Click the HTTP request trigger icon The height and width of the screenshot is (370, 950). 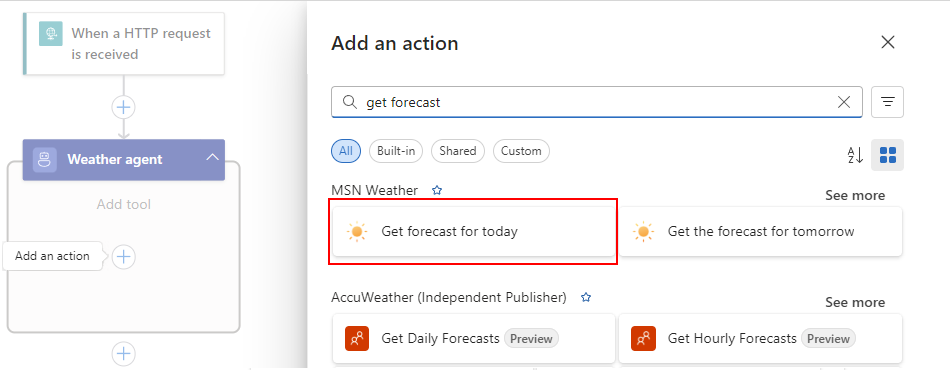pyautogui.click(x=51, y=34)
